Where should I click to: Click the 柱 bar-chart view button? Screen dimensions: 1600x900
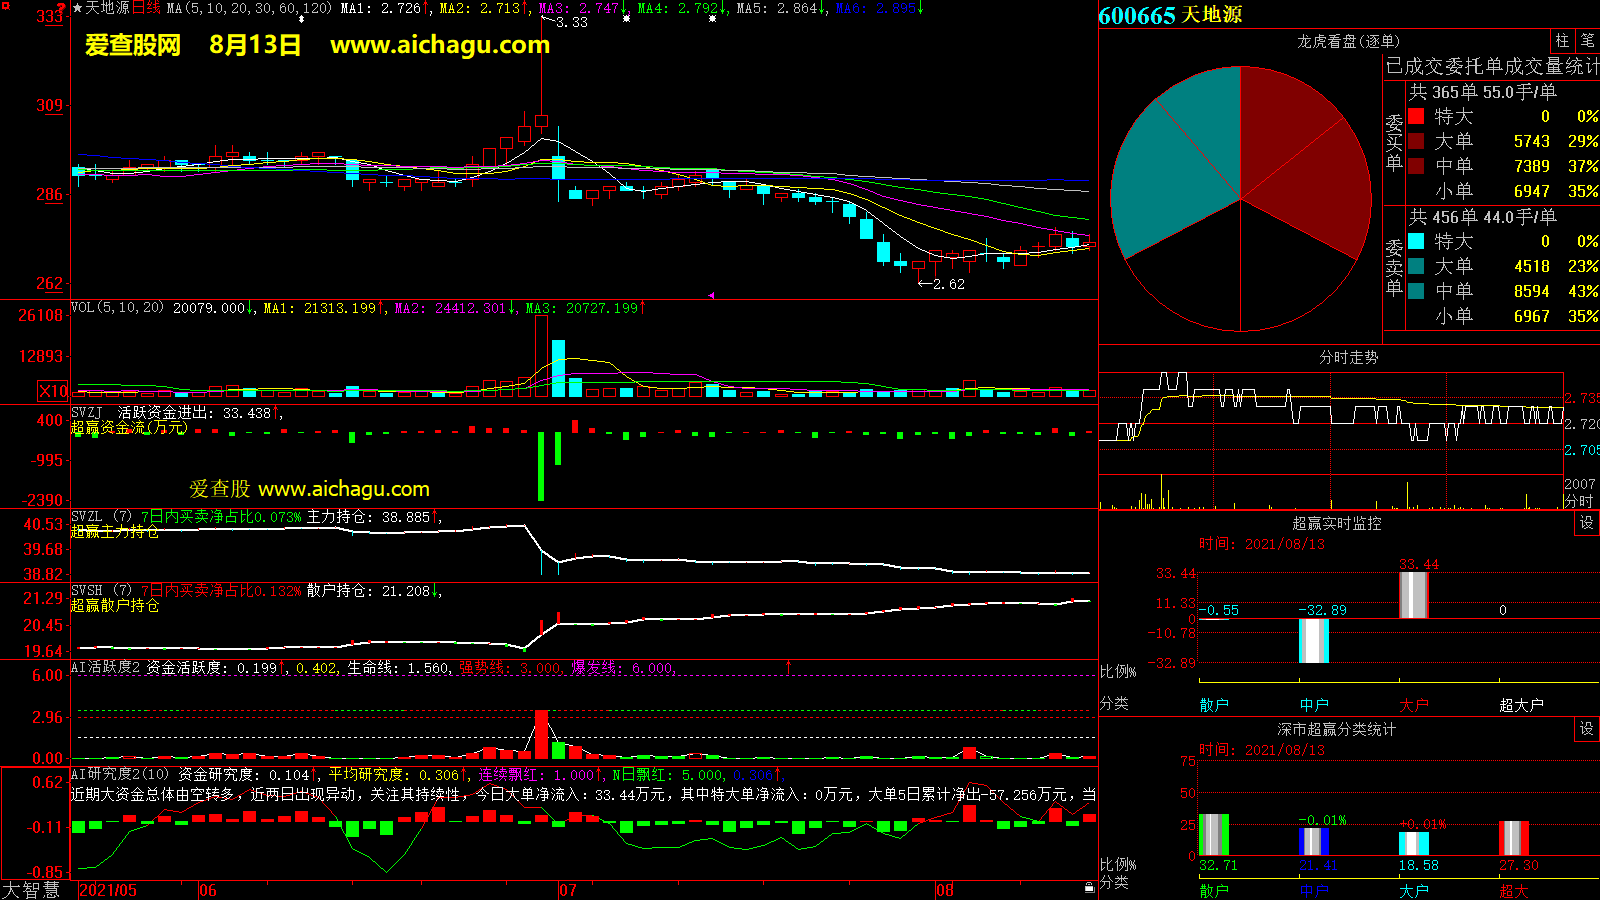[1562, 41]
